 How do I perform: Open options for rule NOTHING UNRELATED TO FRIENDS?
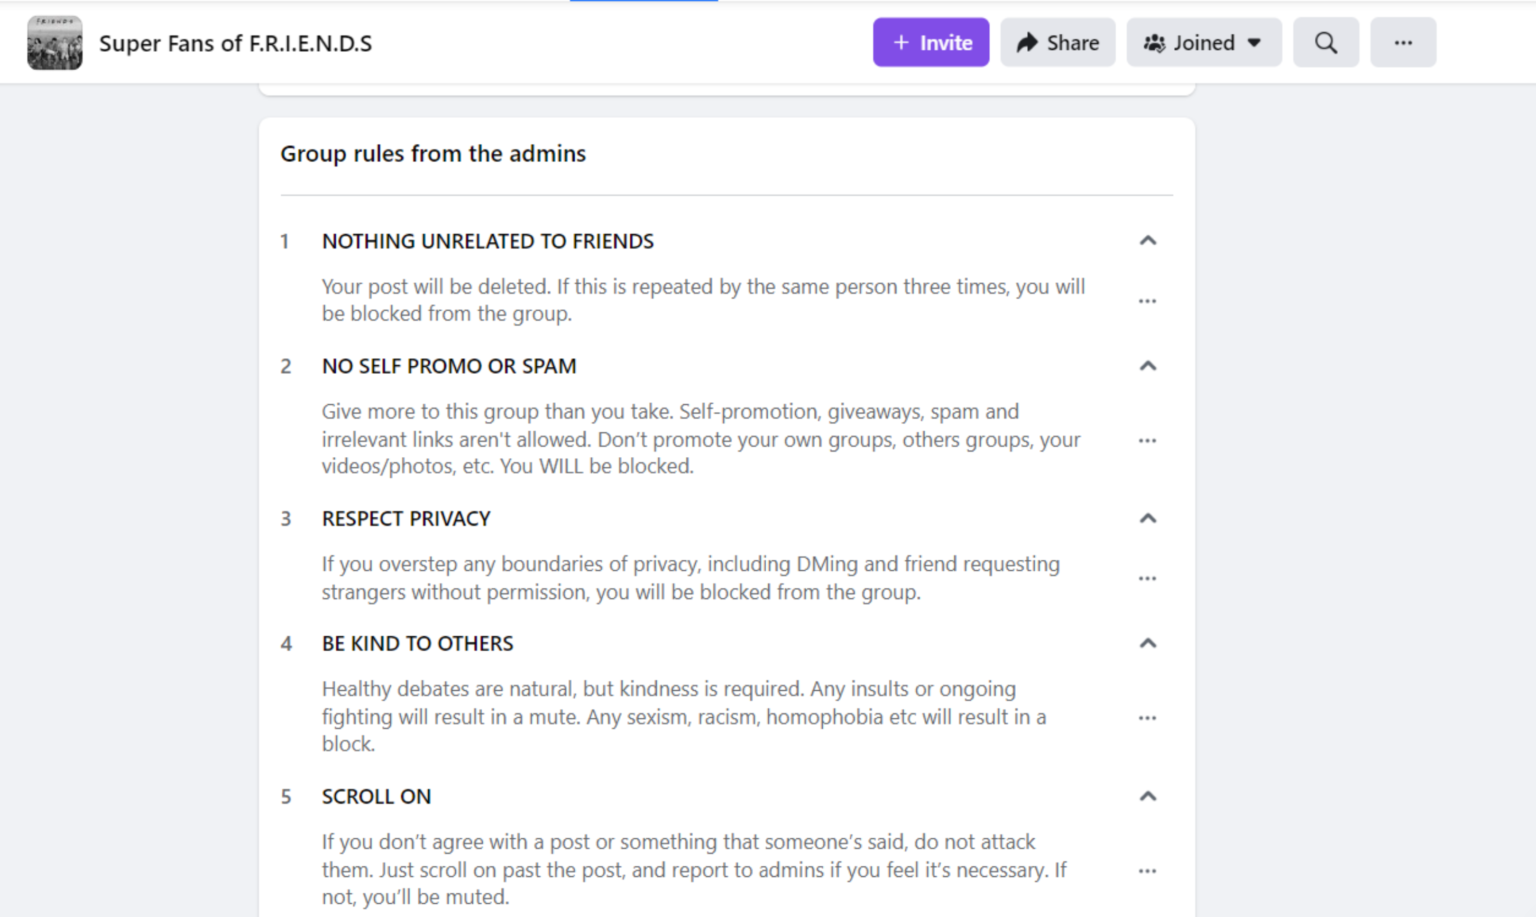click(1147, 300)
